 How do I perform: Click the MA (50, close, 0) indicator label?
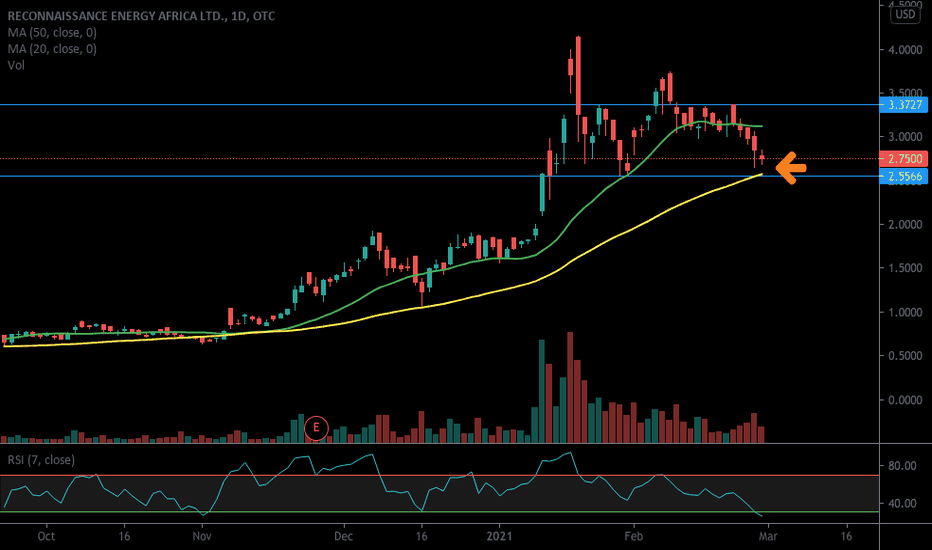point(52,33)
